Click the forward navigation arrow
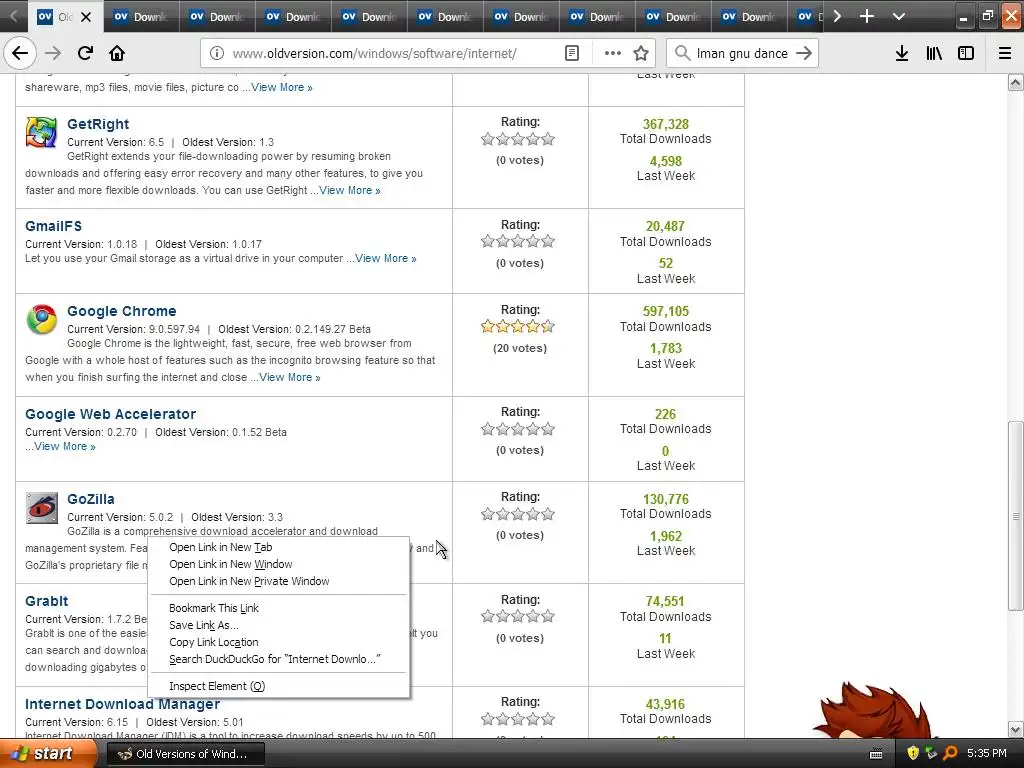 point(53,53)
